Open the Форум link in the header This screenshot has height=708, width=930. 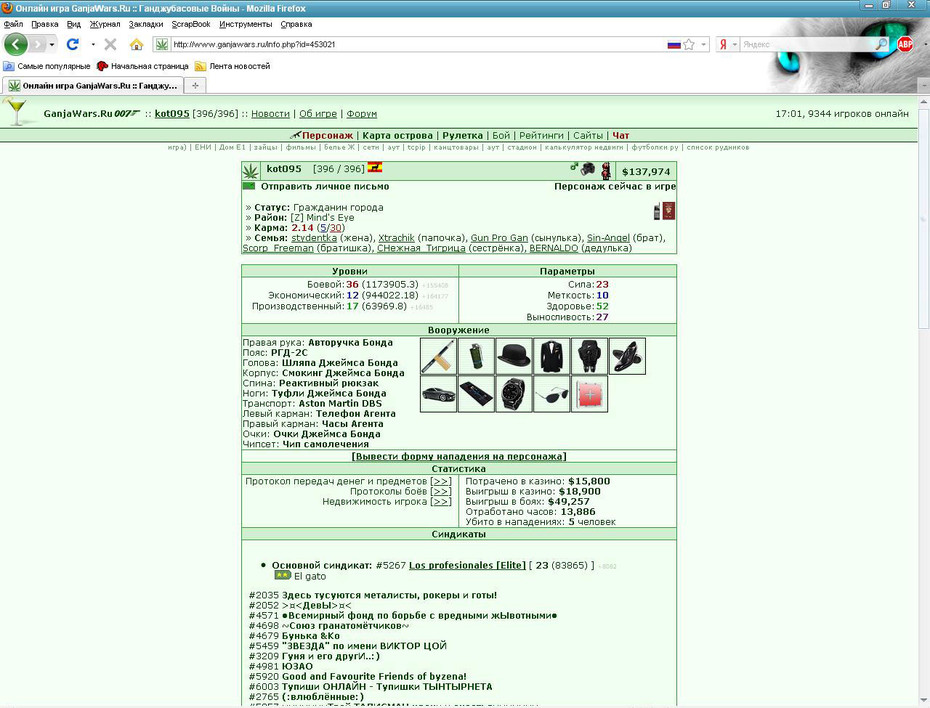click(x=362, y=114)
